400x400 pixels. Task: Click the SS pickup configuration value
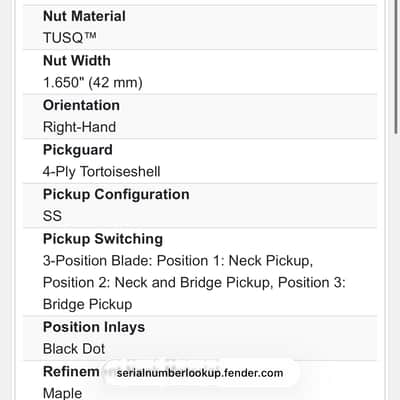(52, 216)
